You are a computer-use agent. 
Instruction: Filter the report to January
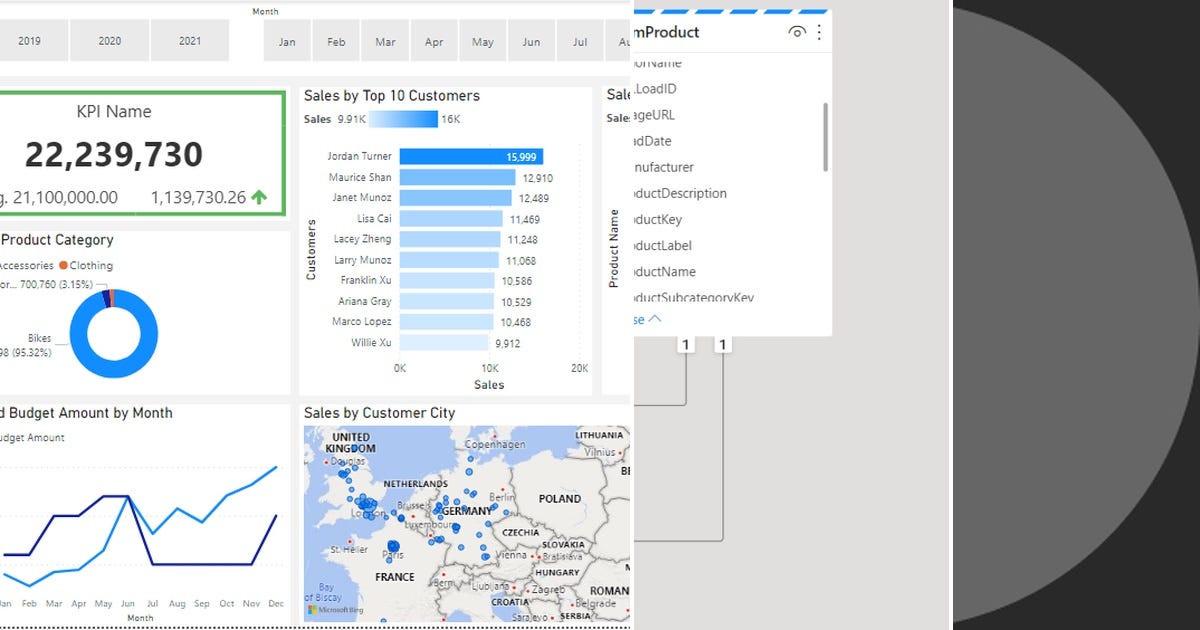(287, 41)
